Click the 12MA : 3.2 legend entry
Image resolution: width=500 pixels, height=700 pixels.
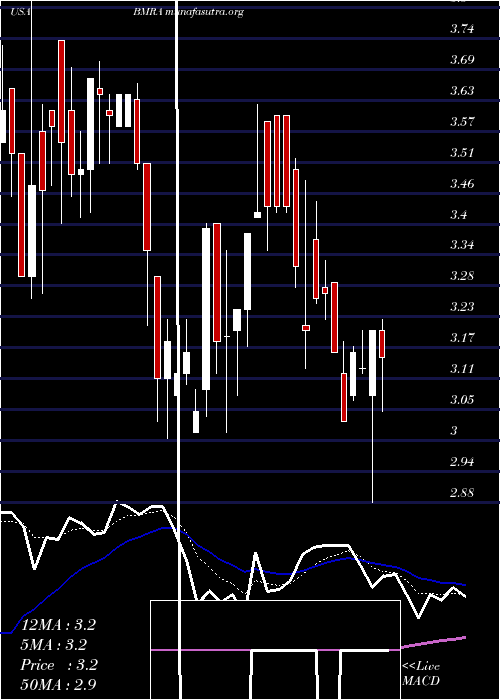[58, 625]
